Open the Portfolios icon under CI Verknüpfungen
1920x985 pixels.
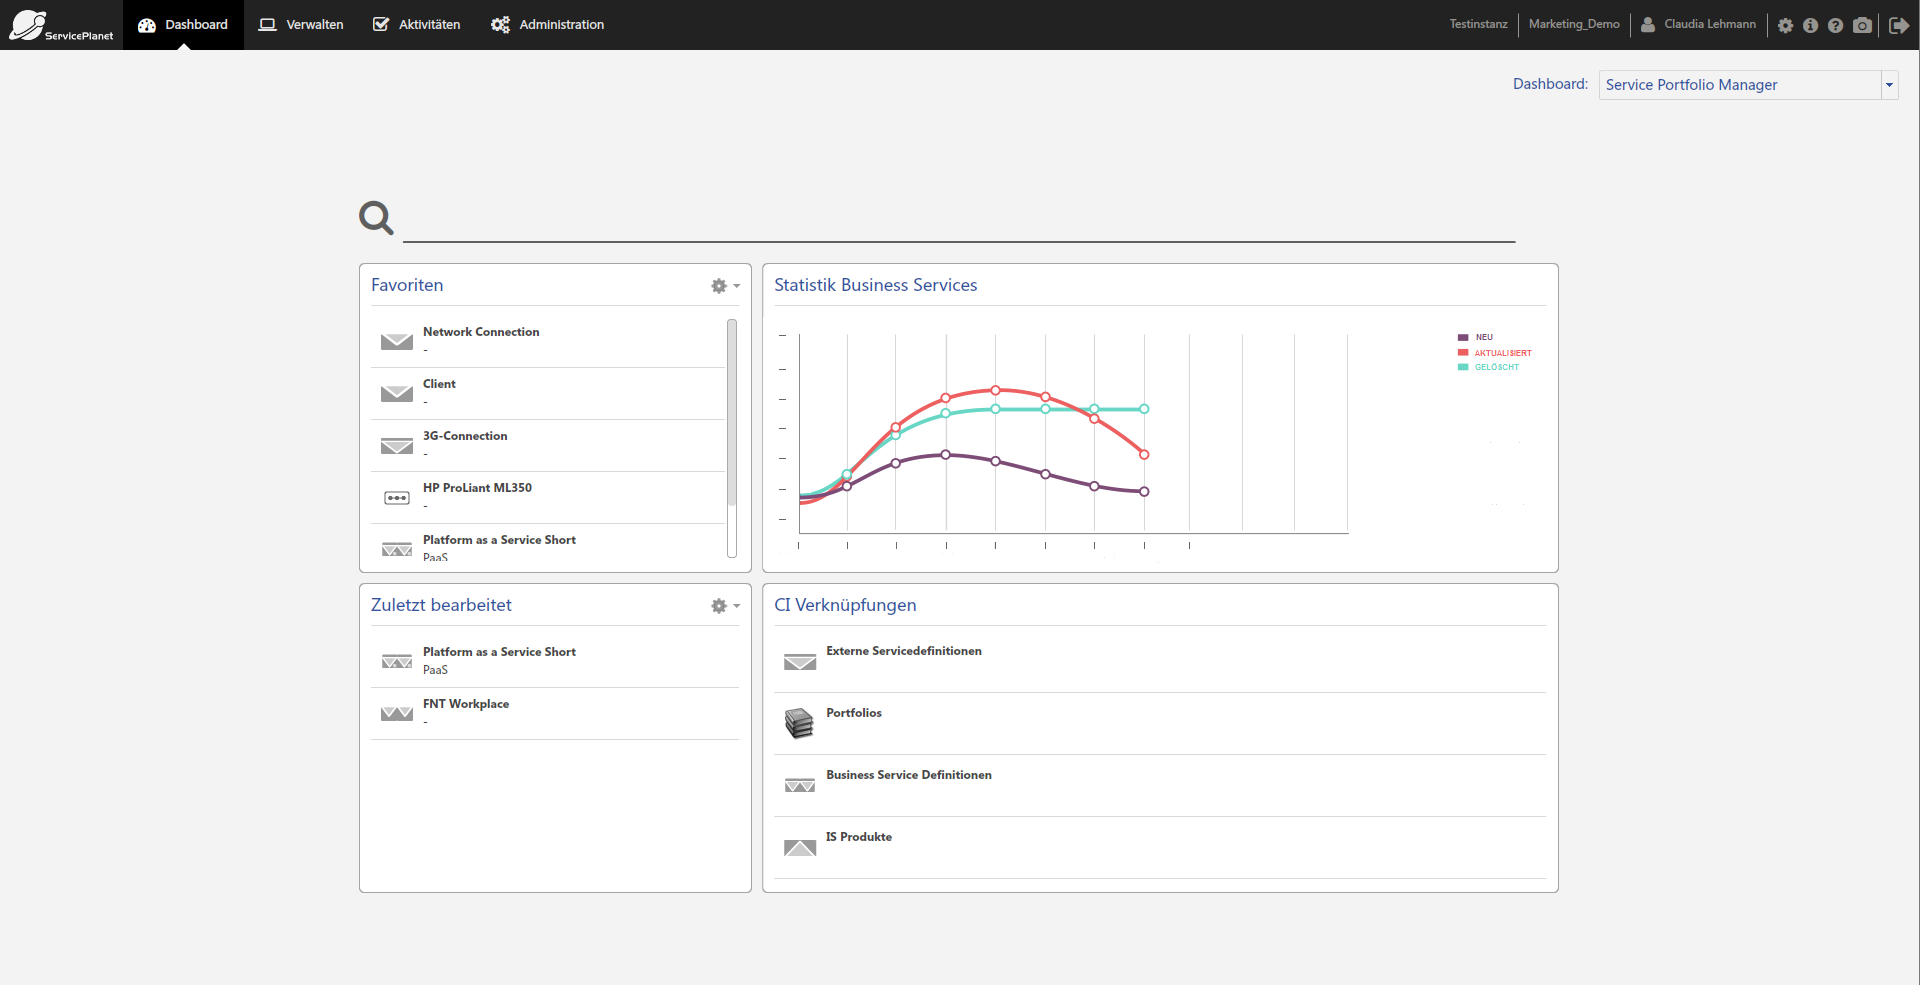click(x=799, y=723)
